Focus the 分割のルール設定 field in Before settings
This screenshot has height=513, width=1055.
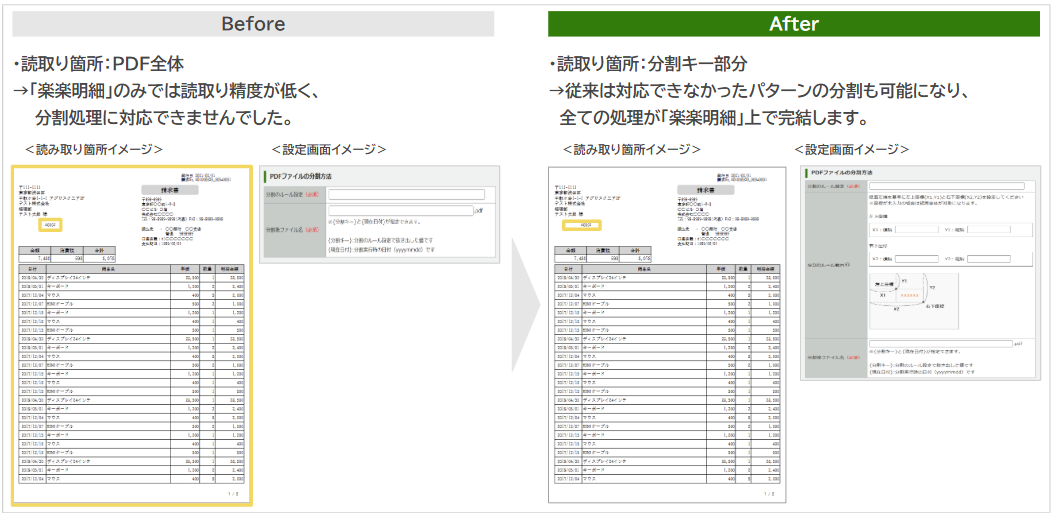(406, 194)
